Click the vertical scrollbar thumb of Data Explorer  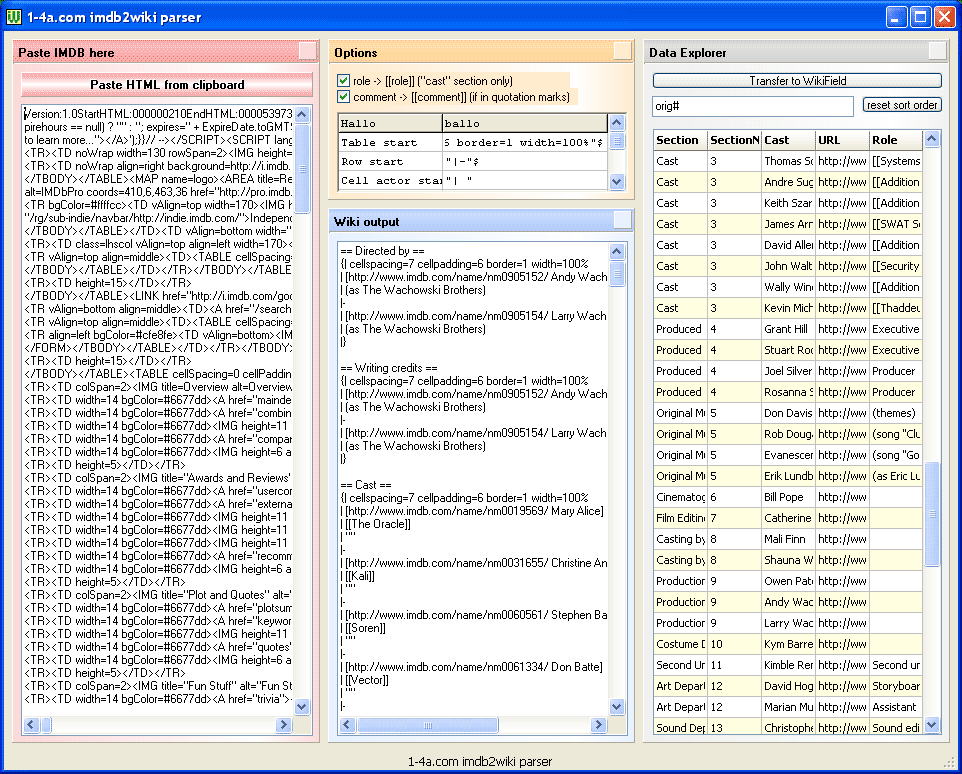[x=932, y=514]
